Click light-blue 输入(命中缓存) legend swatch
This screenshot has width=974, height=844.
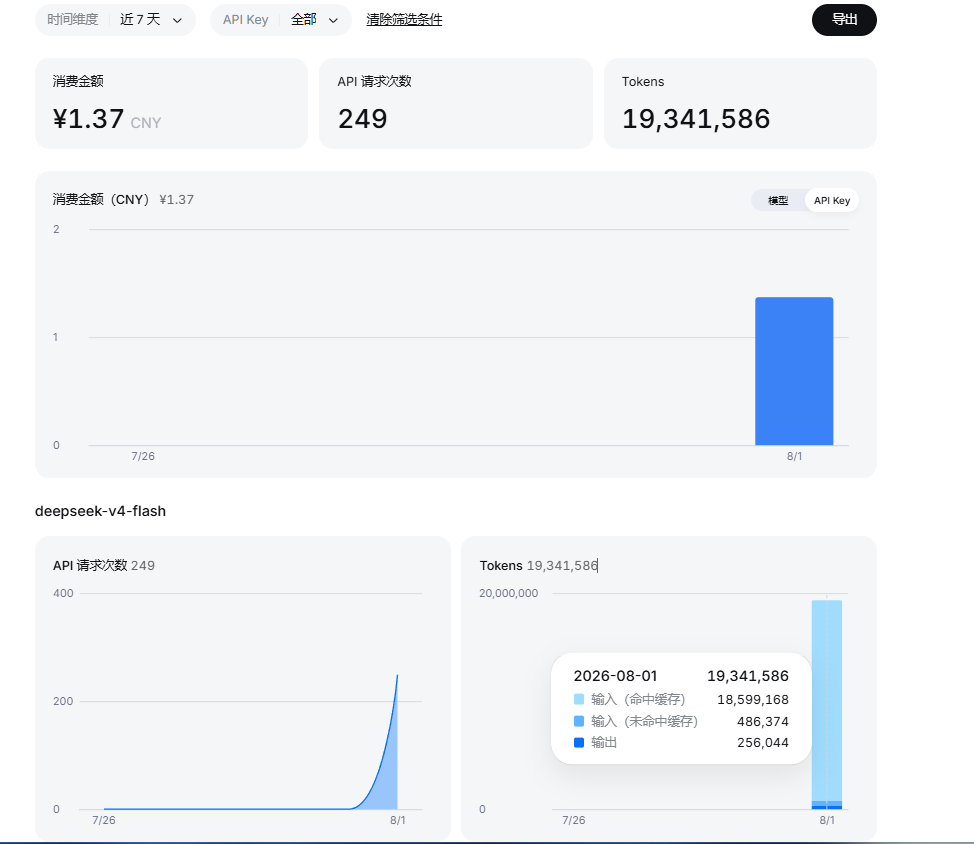tap(579, 699)
